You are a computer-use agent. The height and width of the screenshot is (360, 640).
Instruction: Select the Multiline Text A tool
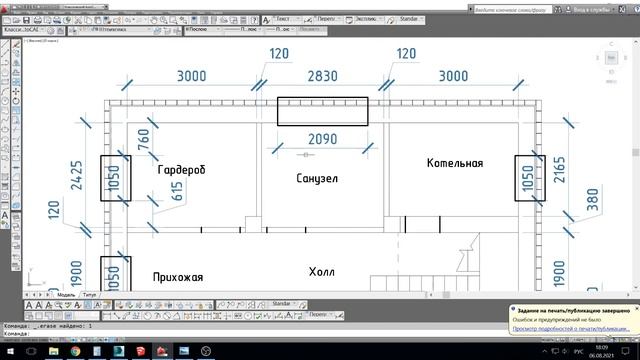(x=5, y=215)
